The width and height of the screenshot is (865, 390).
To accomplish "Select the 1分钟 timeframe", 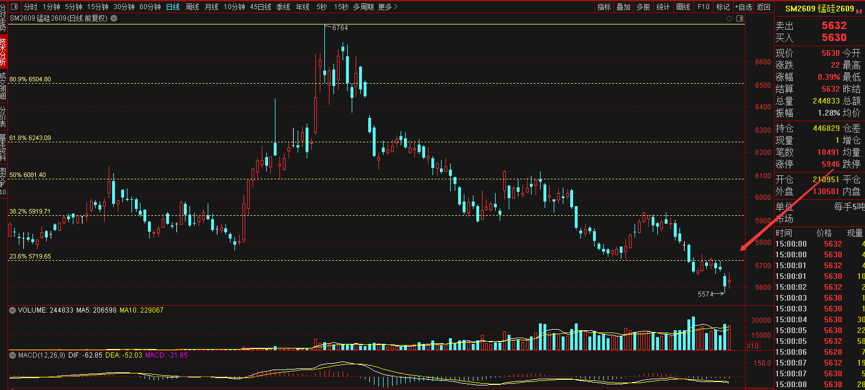I will coord(51,7).
